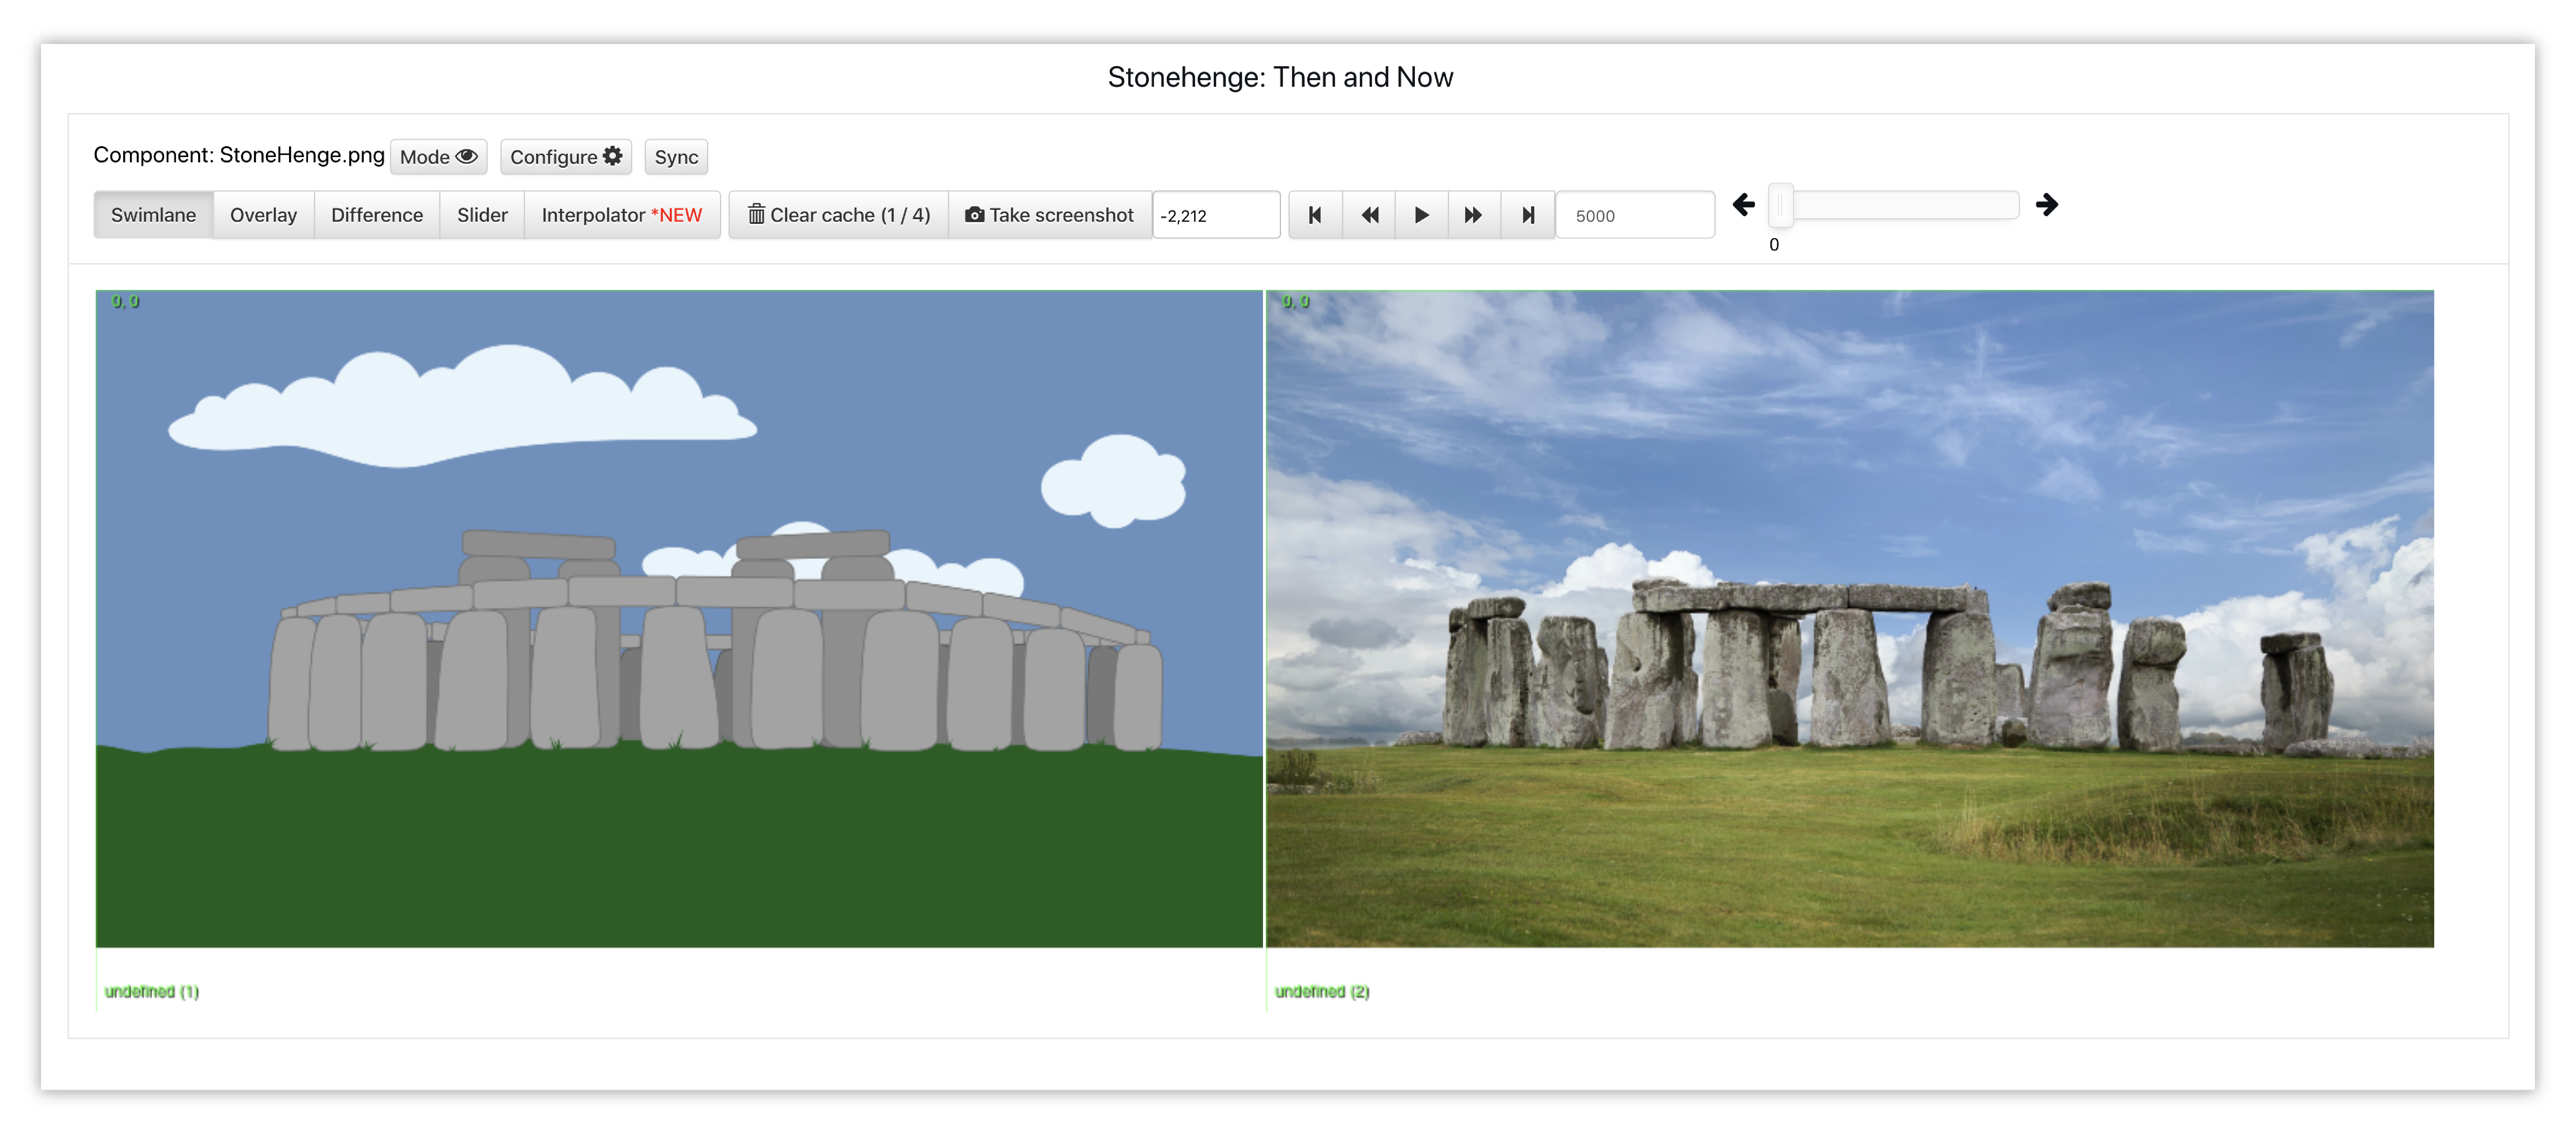2576x1144 pixels.
Task: Clear cache using trash button
Action: coord(839,215)
